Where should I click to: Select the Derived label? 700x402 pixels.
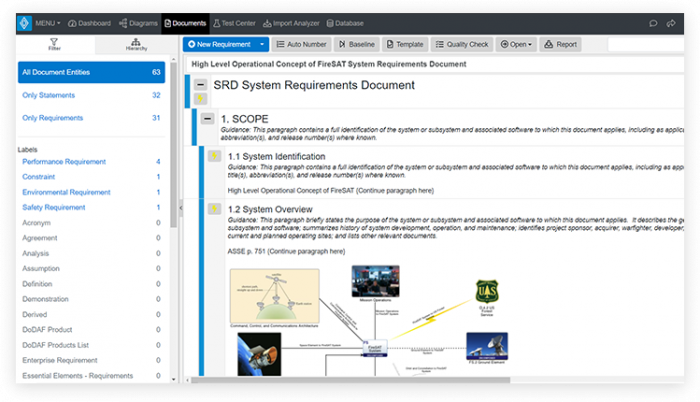pyautogui.click(x=34, y=314)
